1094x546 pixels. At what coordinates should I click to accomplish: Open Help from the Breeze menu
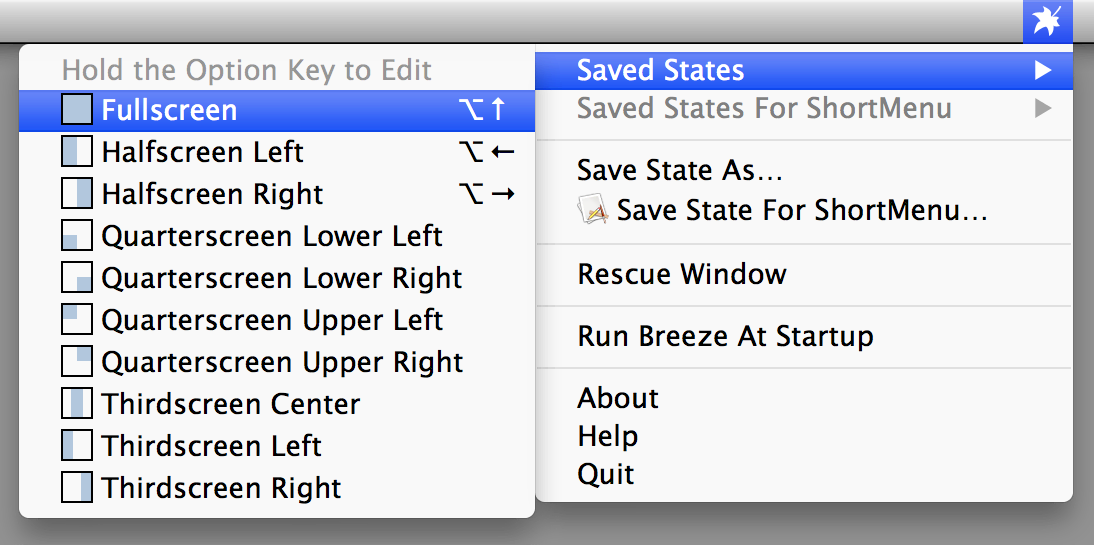[x=608, y=436]
